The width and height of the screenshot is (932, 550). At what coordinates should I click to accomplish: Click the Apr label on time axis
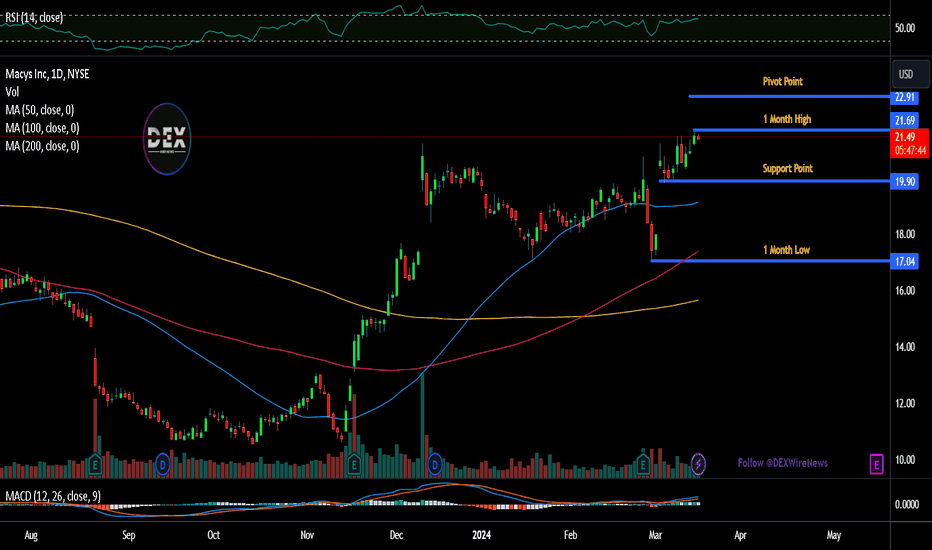point(741,535)
